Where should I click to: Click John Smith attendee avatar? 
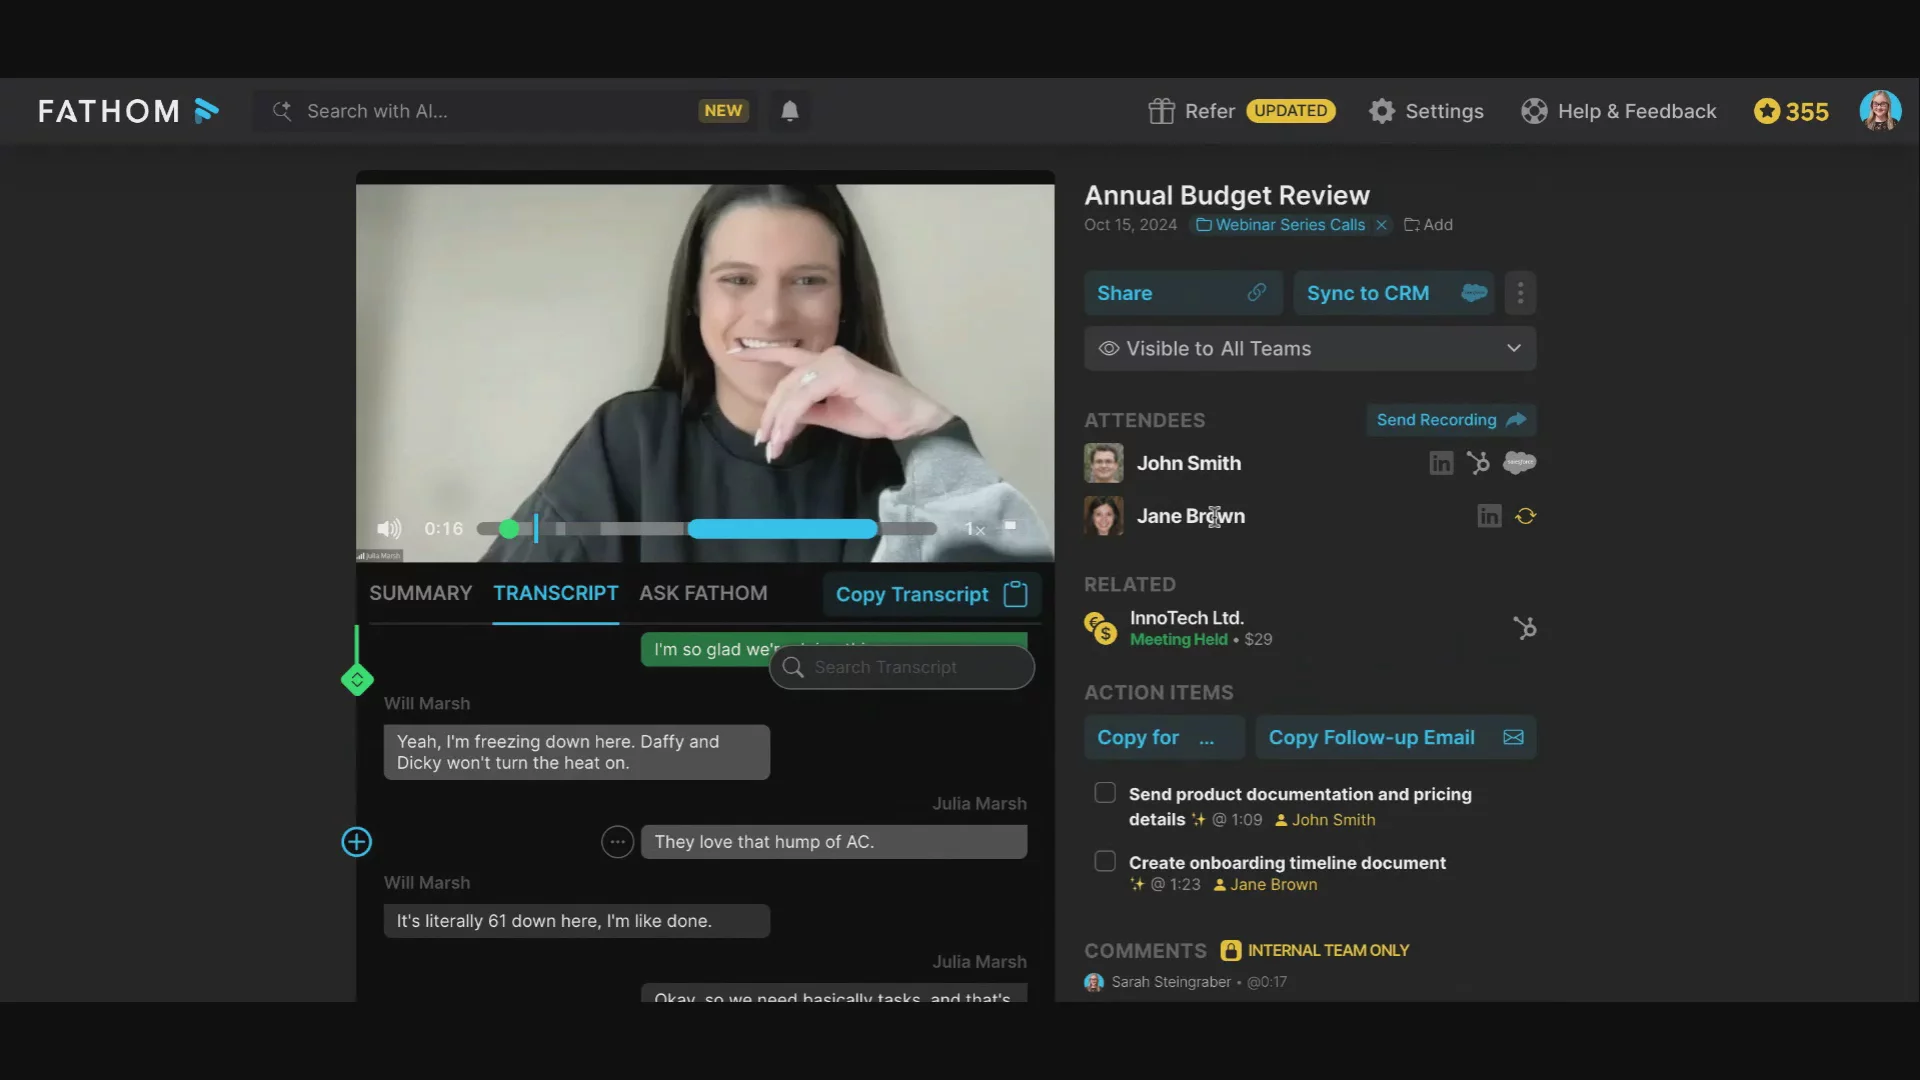click(x=1104, y=463)
